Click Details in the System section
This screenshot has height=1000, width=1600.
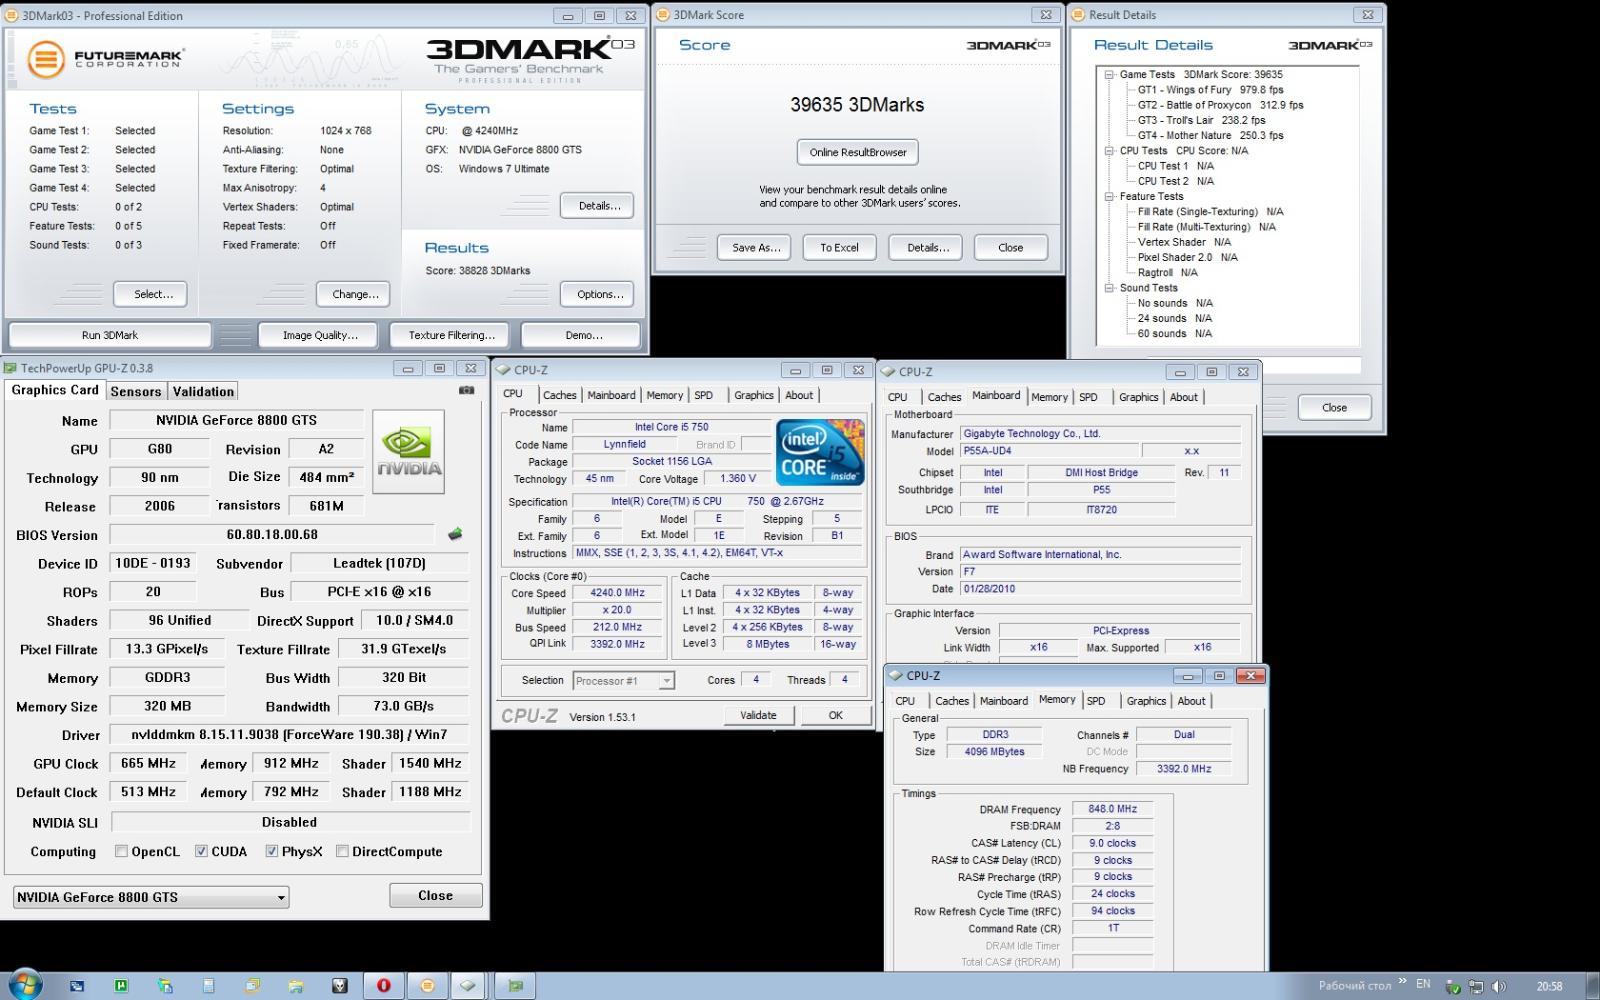tap(599, 206)
